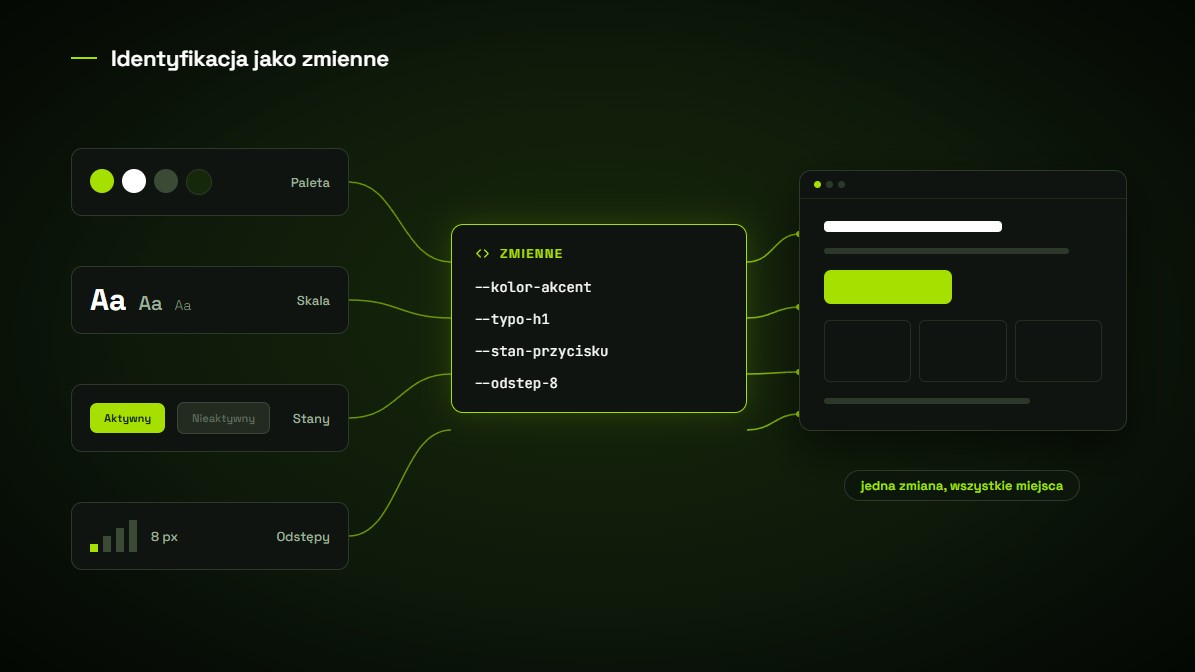Click the white heading bar in the mockup window
The image size is (1195, 672).
(x=913, y=226)
